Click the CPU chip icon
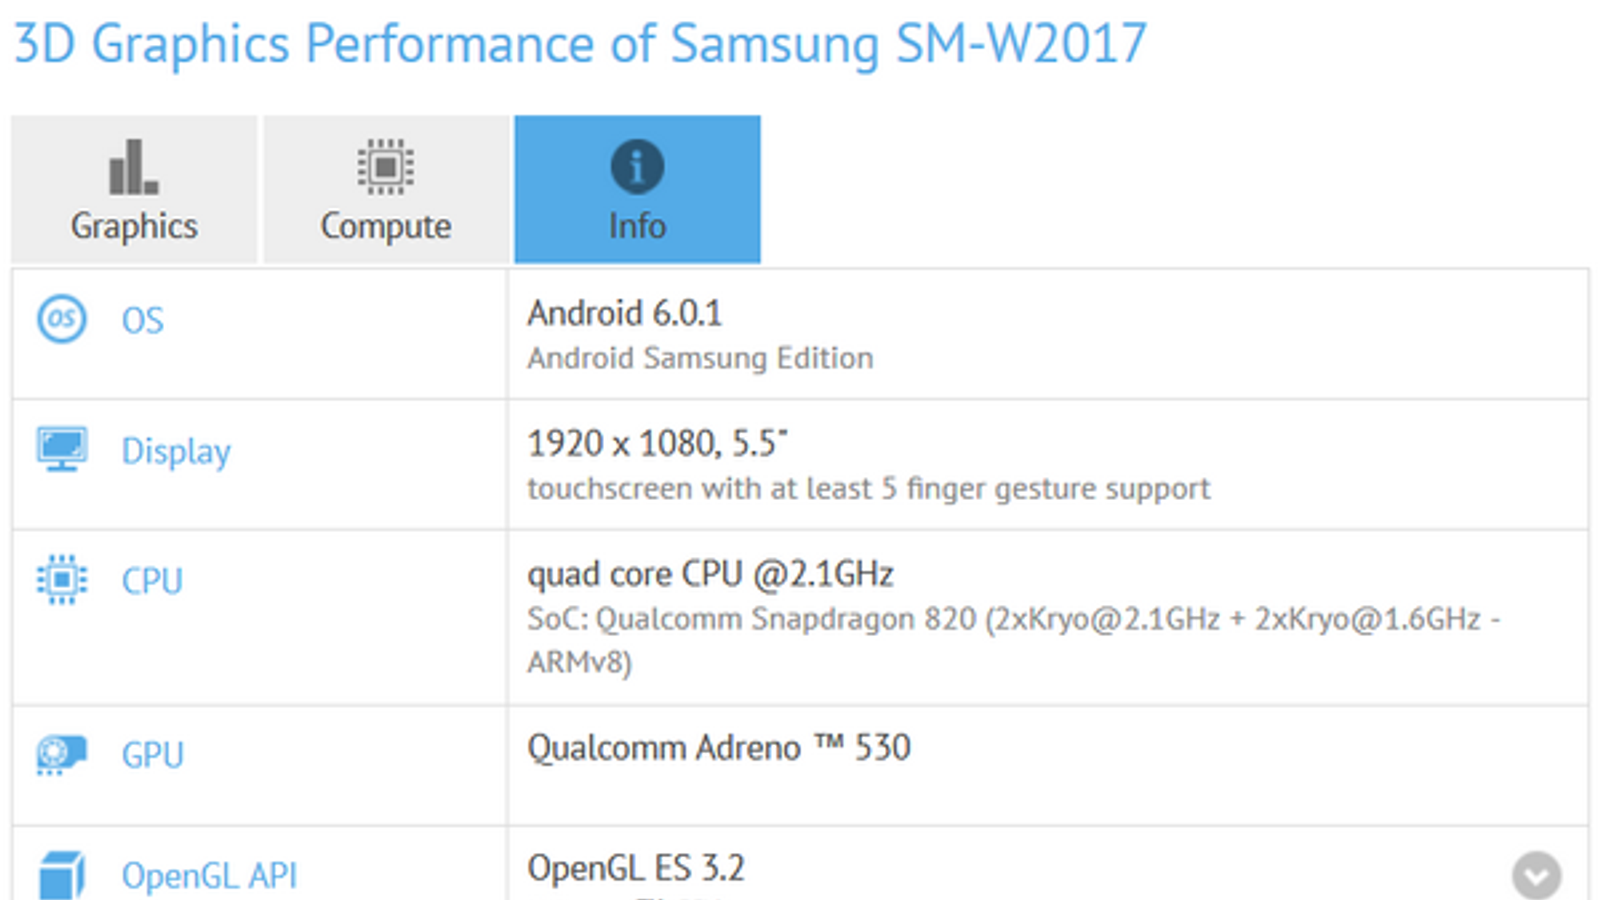 [62, 580]
